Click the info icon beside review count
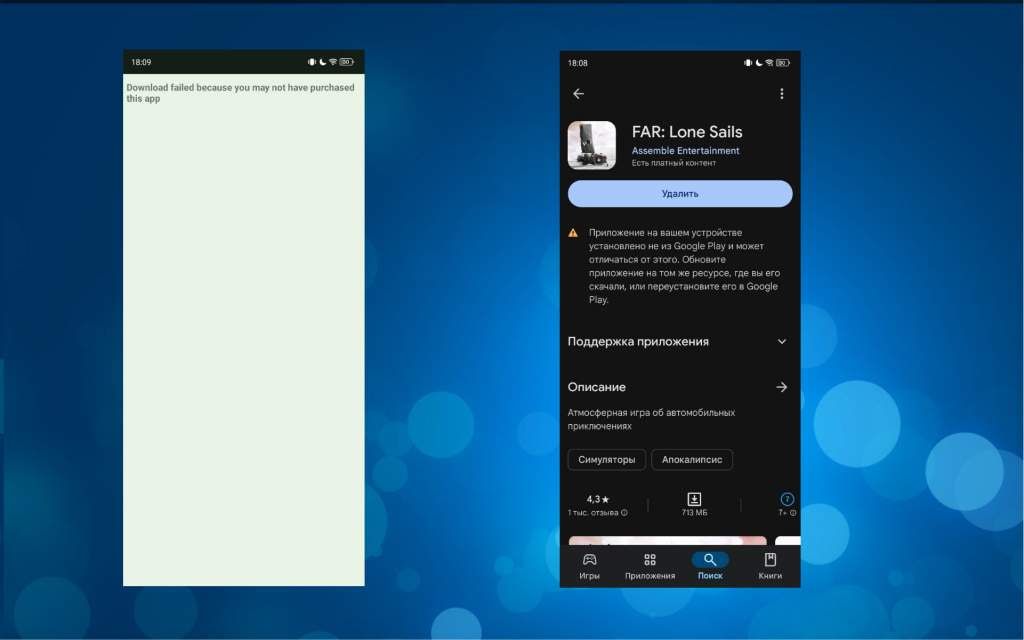 [x=624, y=513]
